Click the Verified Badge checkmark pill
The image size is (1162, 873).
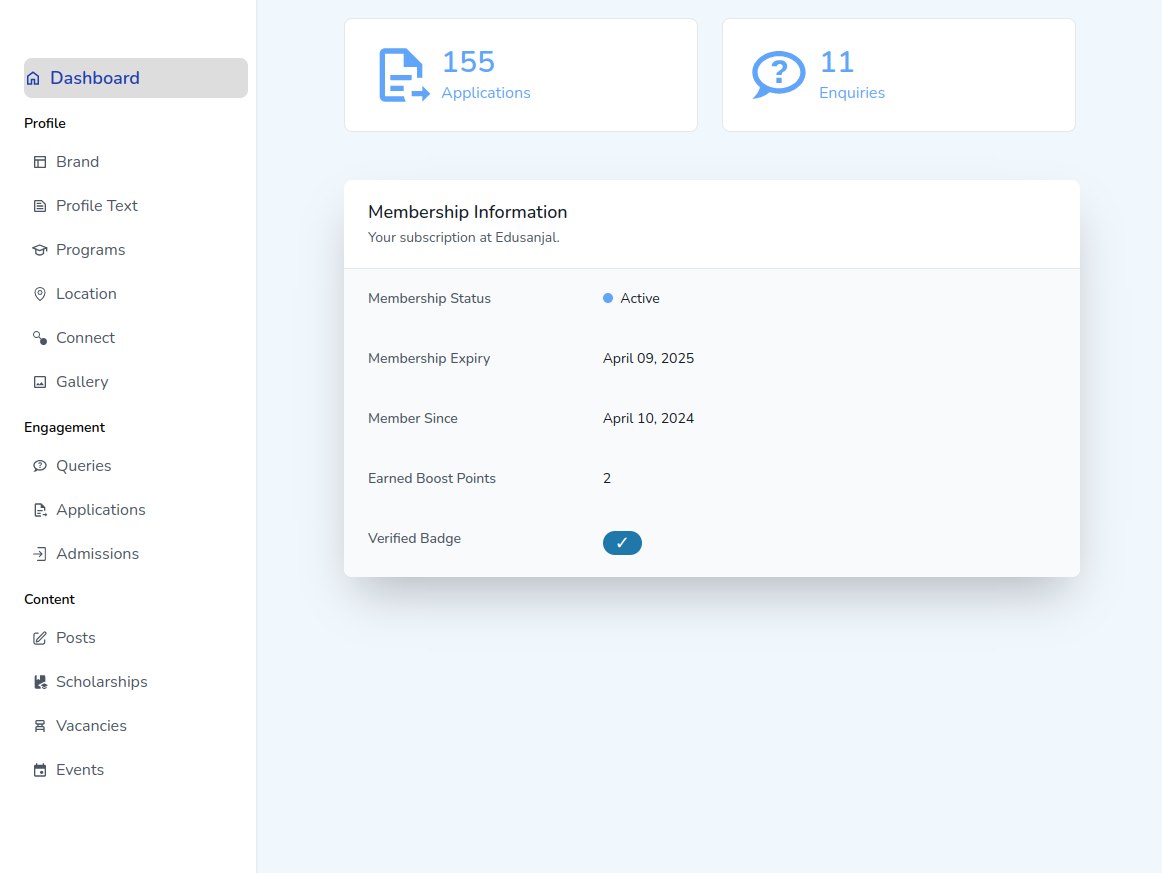[x=622, y=543]
